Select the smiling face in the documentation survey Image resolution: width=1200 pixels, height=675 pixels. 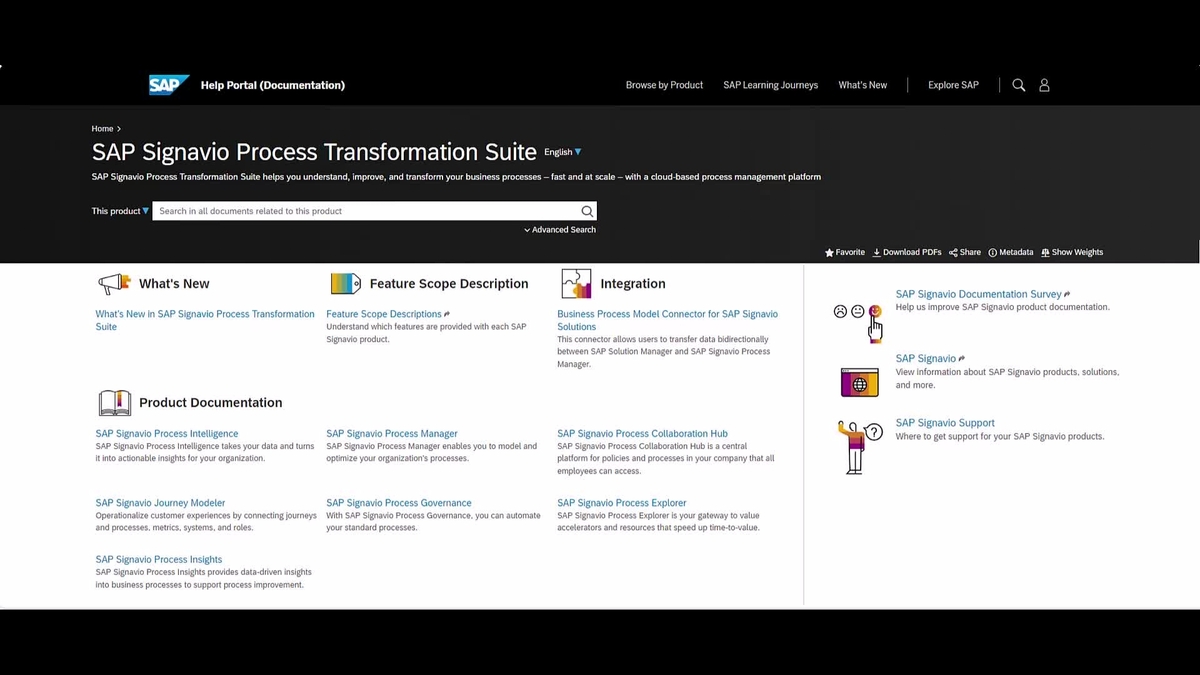[x=875, y=312]
